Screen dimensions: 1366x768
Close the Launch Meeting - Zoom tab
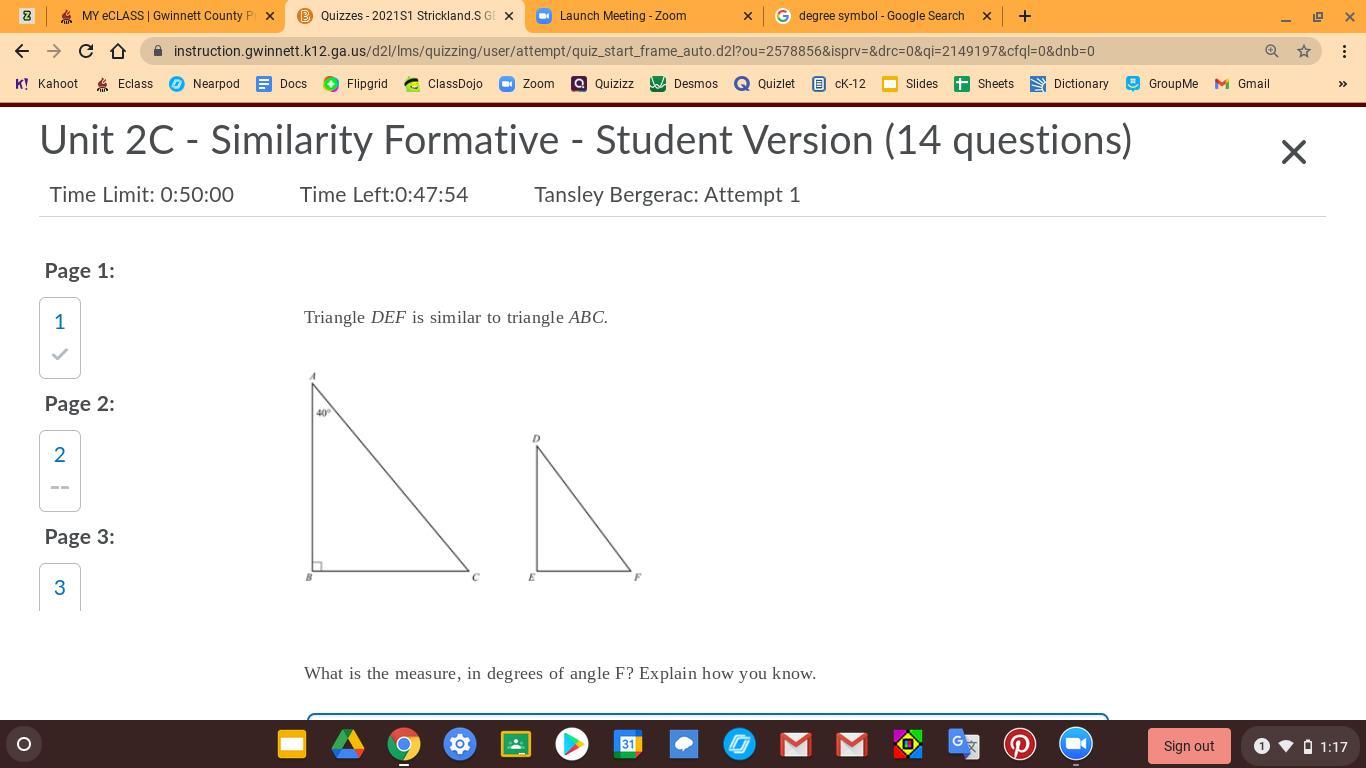pyautogui.click(x=748, y=16)
